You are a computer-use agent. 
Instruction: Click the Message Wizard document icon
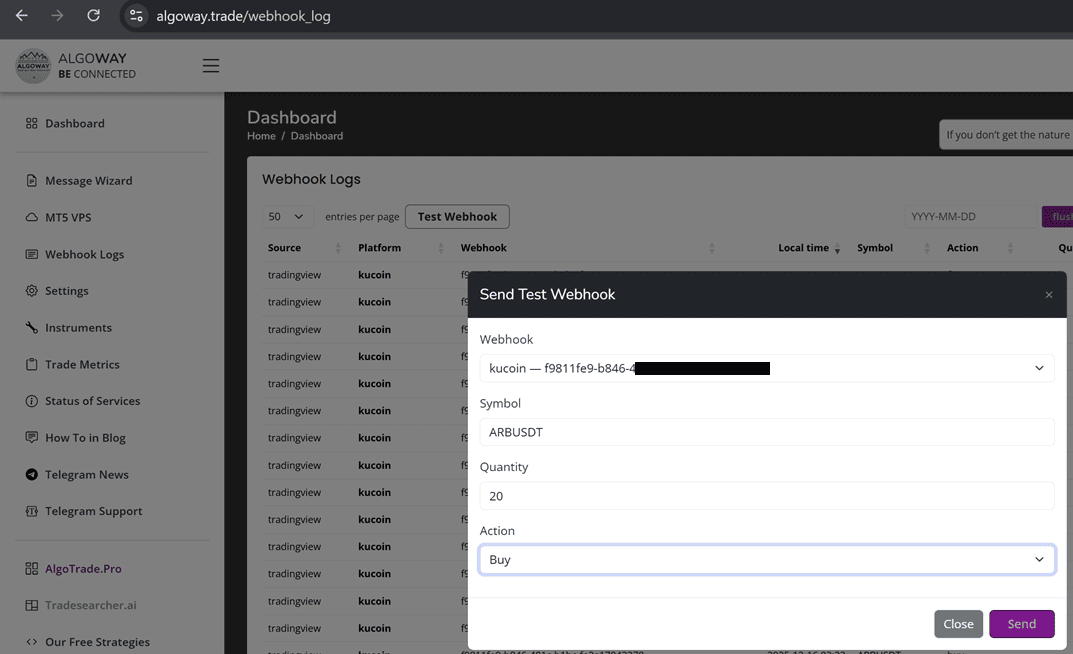coord(31,181)
